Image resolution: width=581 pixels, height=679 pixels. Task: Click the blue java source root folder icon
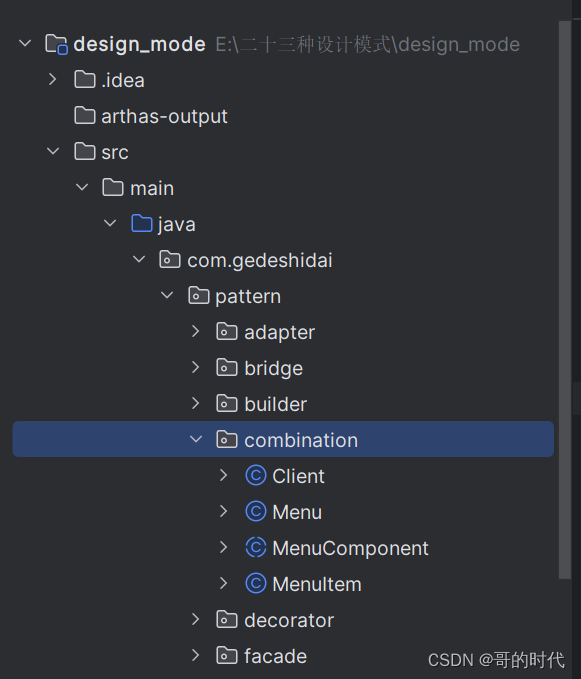(142, 224)
